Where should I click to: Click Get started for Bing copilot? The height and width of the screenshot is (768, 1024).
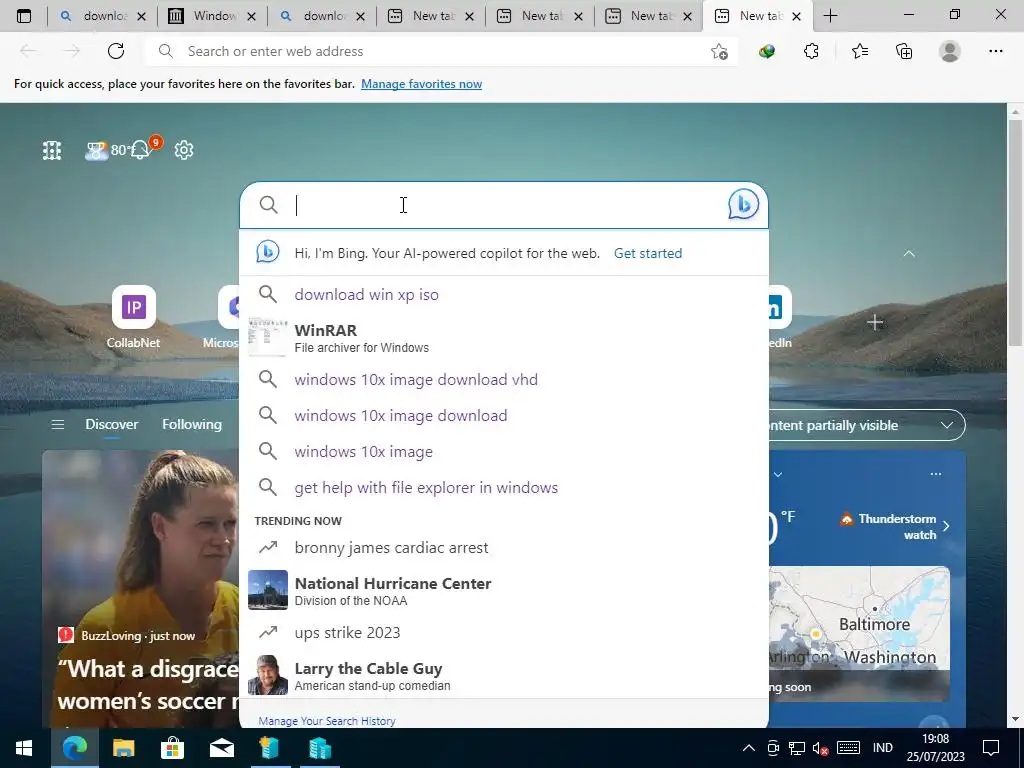[648, 253]
